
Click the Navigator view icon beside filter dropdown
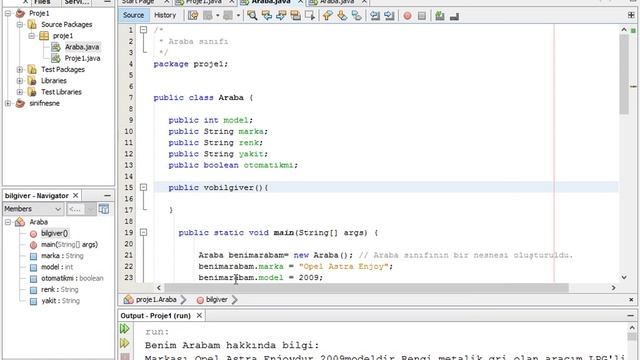(104, 209)
